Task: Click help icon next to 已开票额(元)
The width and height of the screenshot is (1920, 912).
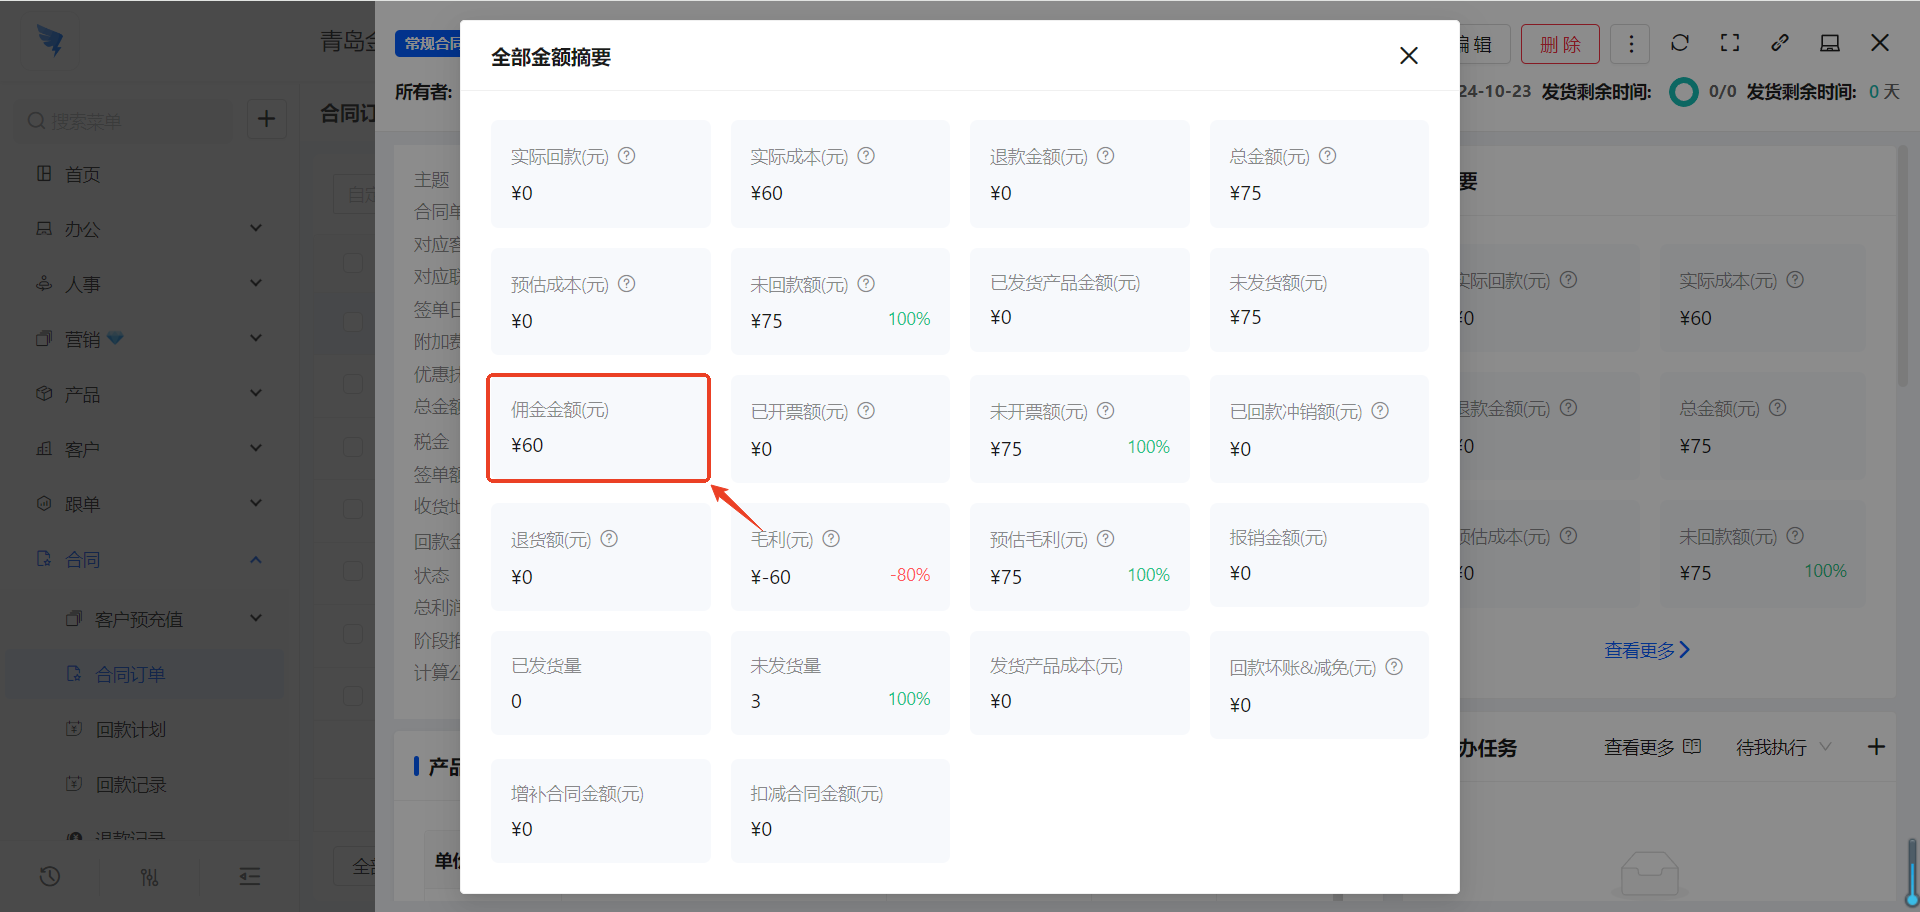Action: click(866, 411)
